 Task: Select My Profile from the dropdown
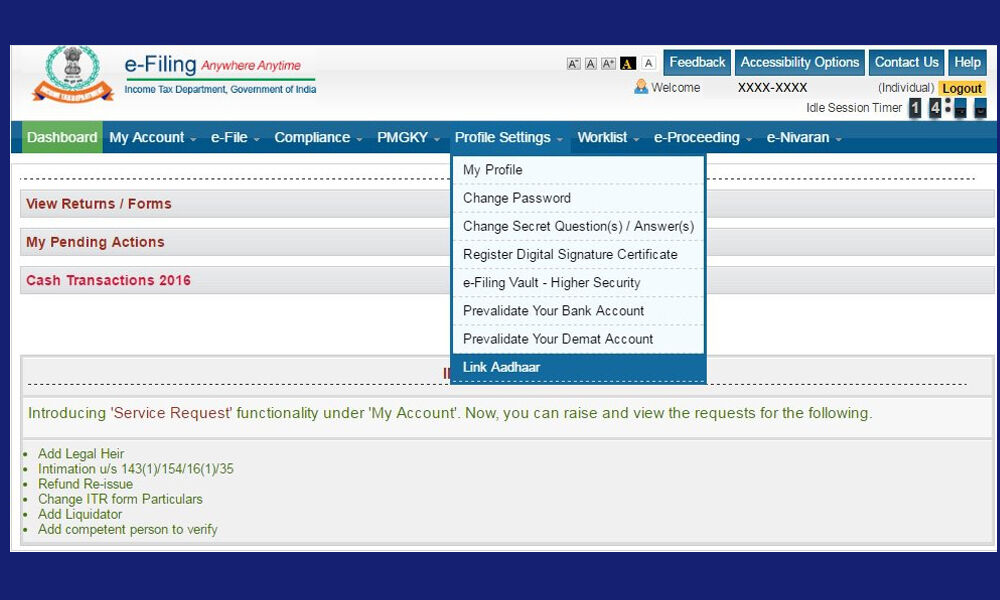click(578, 170)
